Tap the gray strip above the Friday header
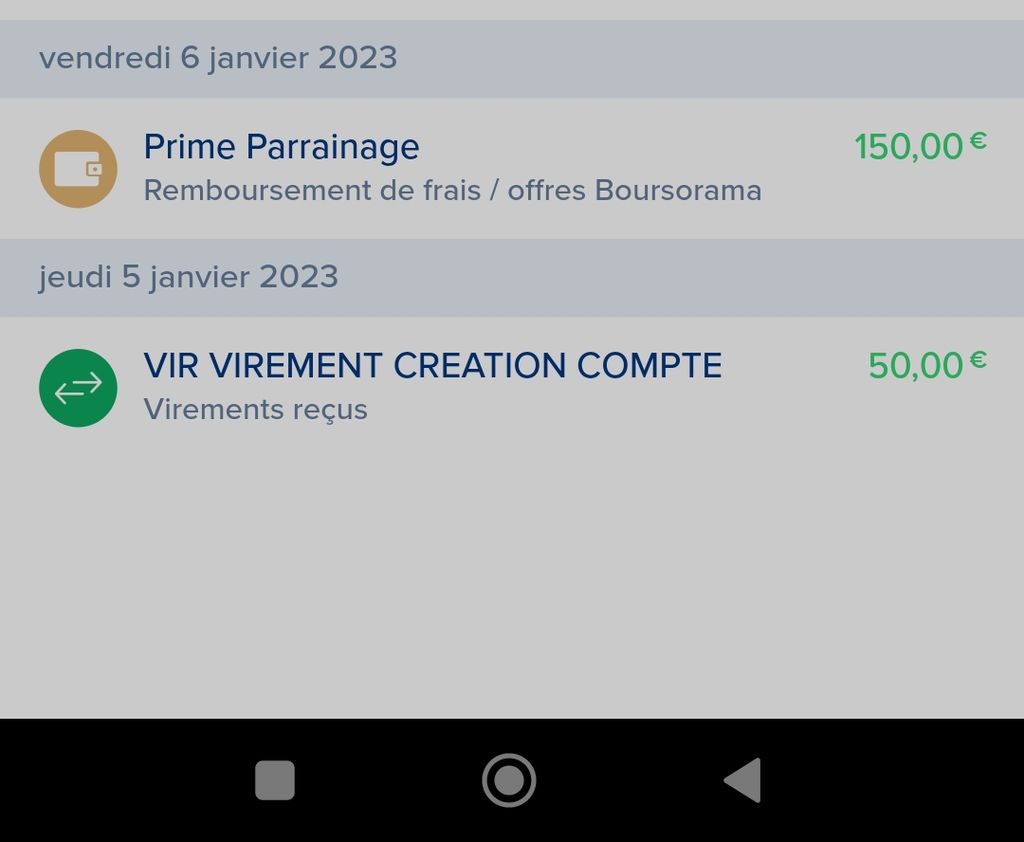This screenshot has width=1024, height=842. 512,9
